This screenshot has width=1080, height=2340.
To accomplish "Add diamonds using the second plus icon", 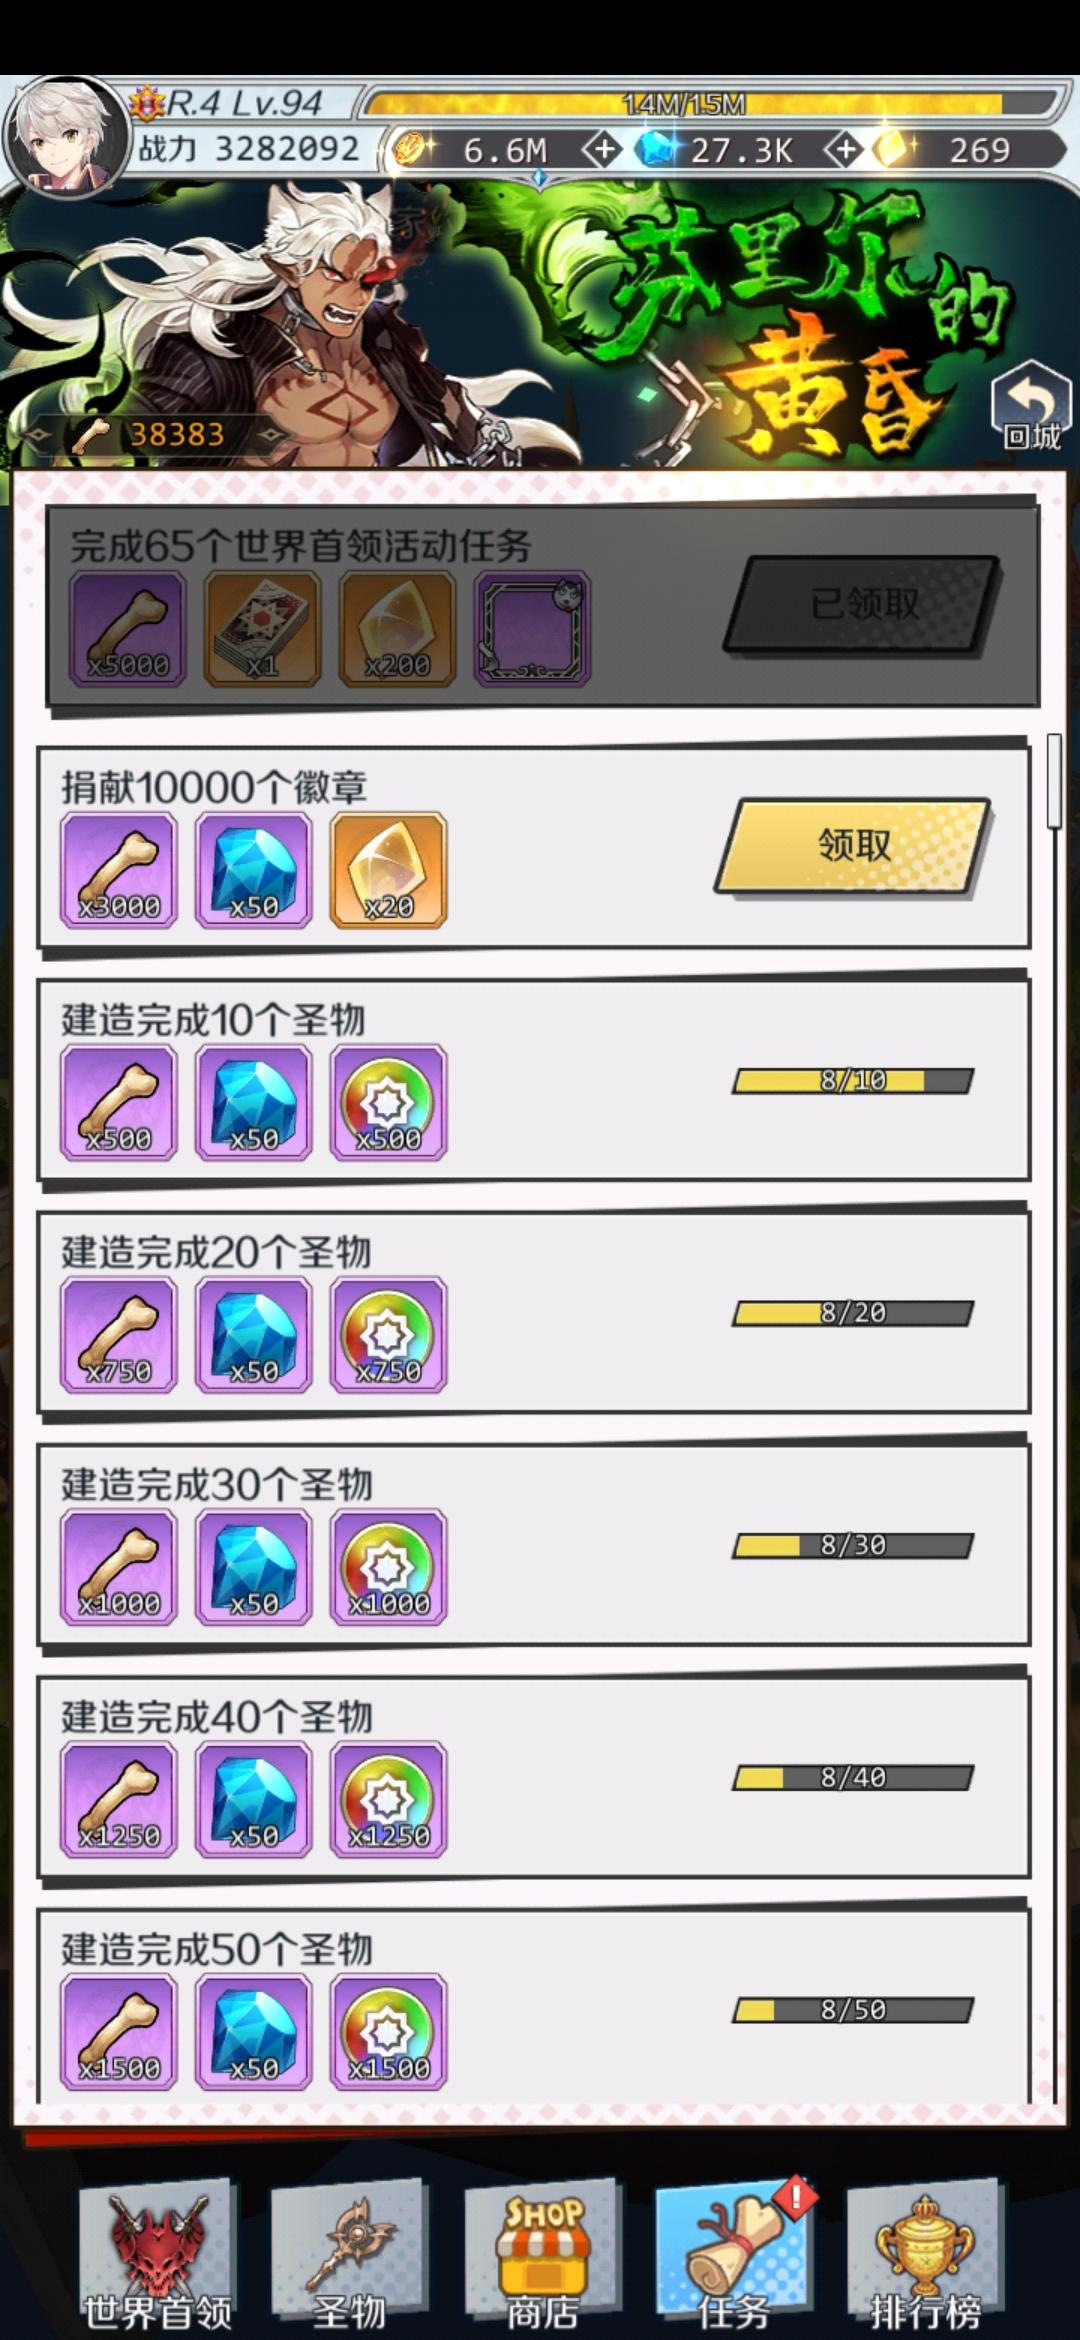I will coord(845,151).
